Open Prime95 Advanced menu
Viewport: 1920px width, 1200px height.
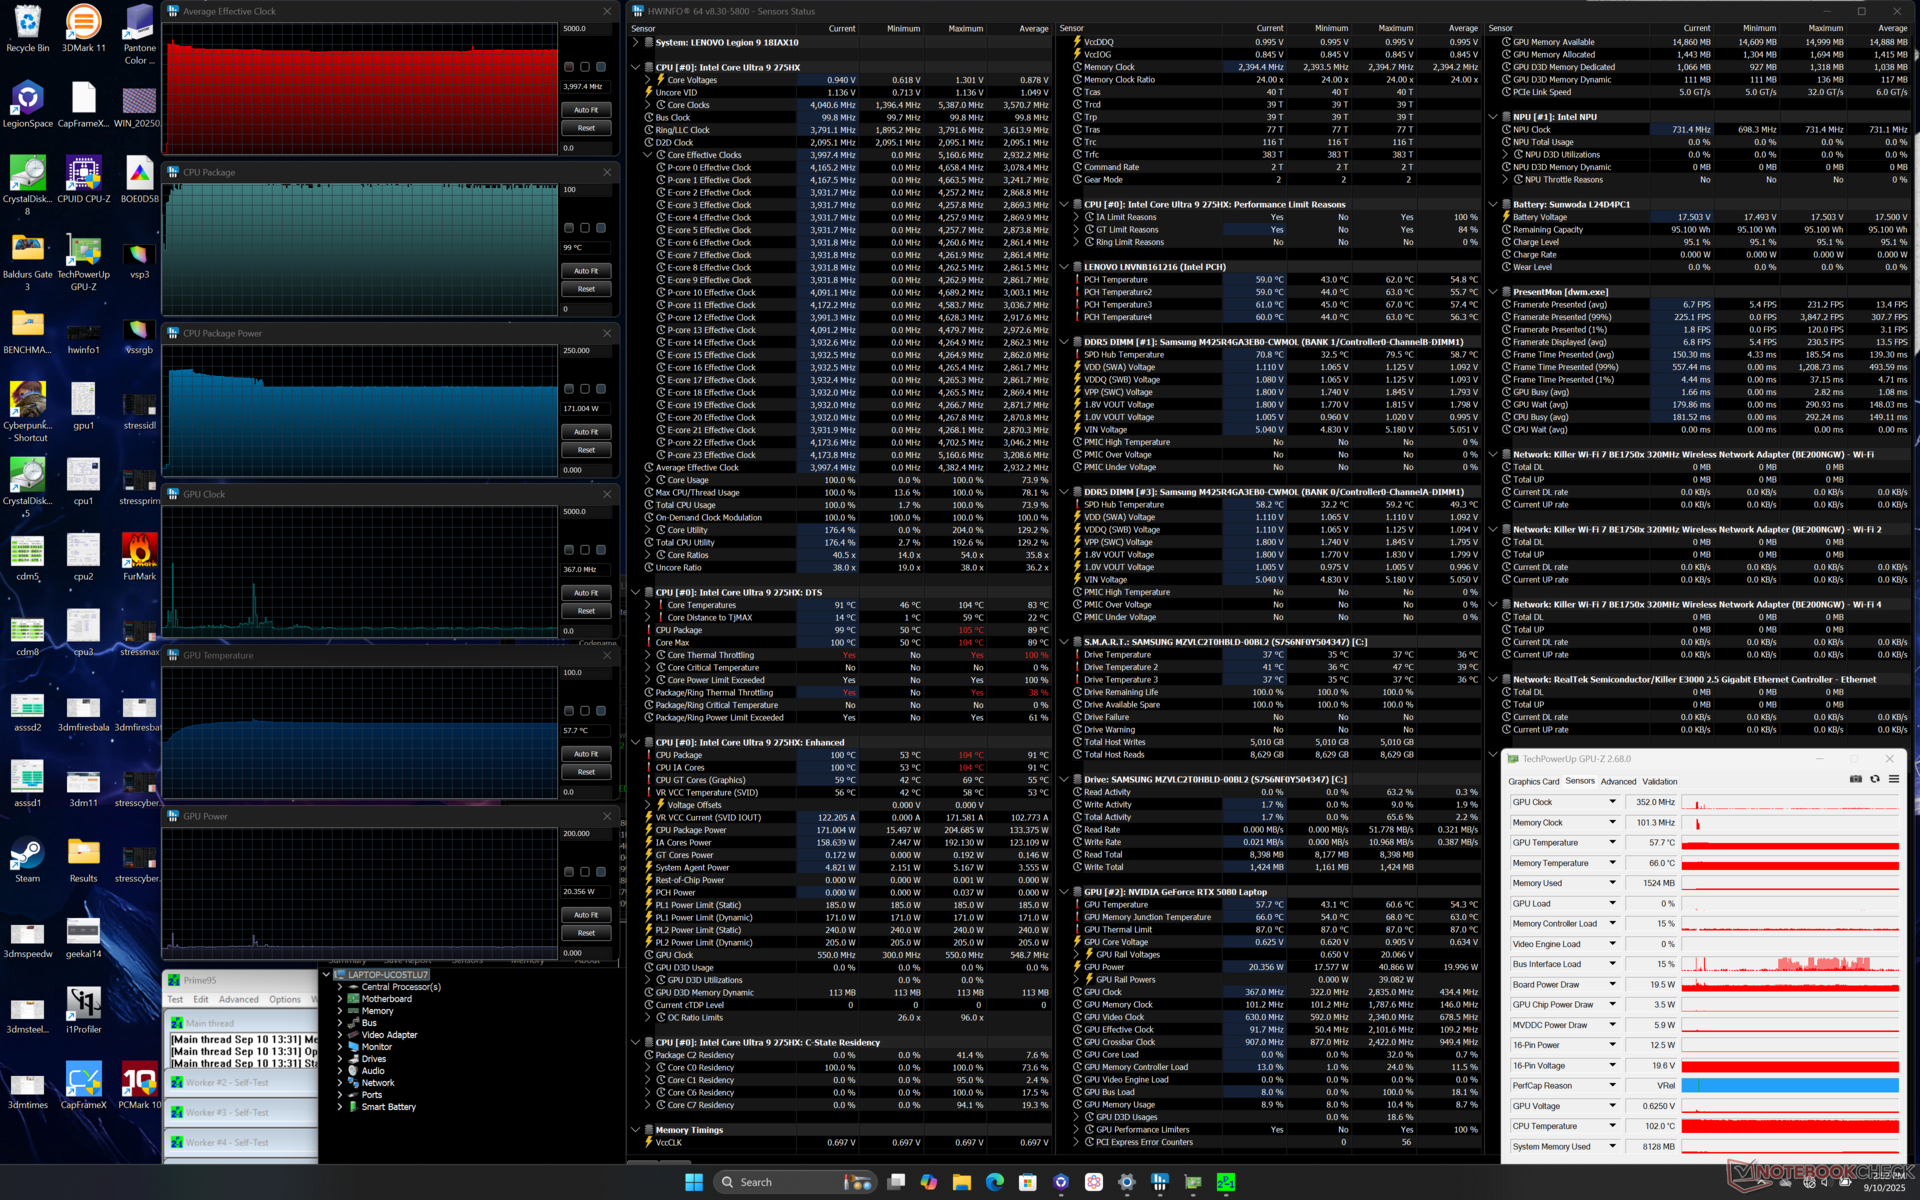click(x=238, y=999)
